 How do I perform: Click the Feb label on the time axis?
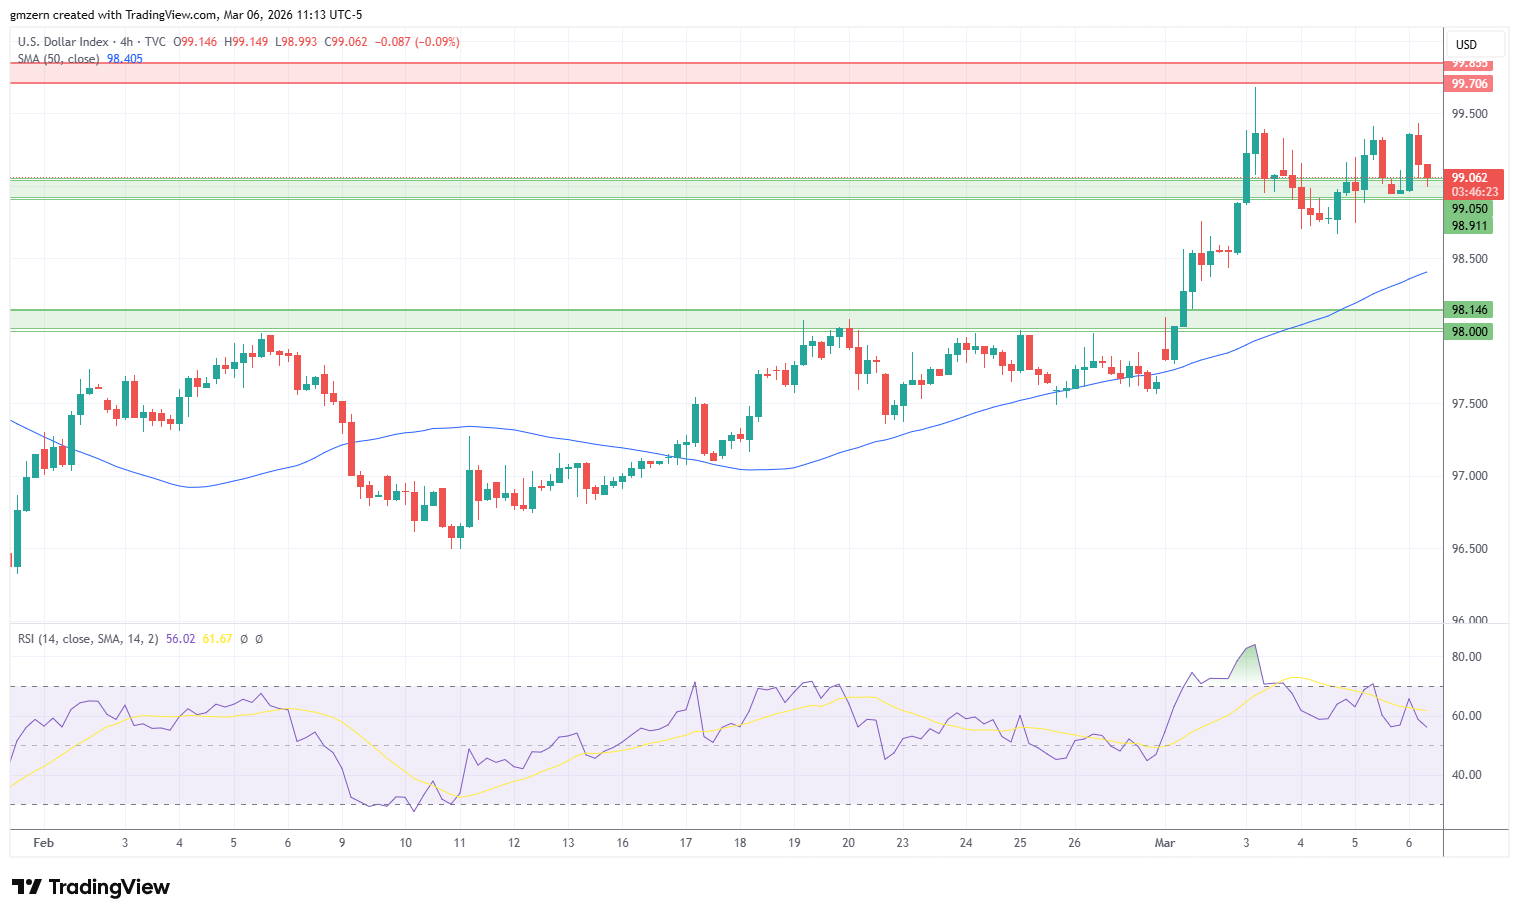click(x=43, y=843)
